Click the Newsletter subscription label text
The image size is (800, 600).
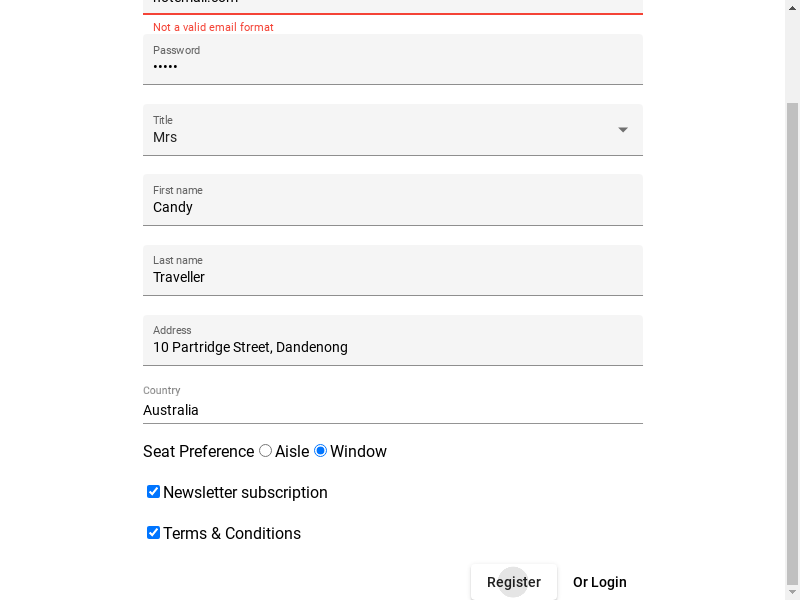245,492
